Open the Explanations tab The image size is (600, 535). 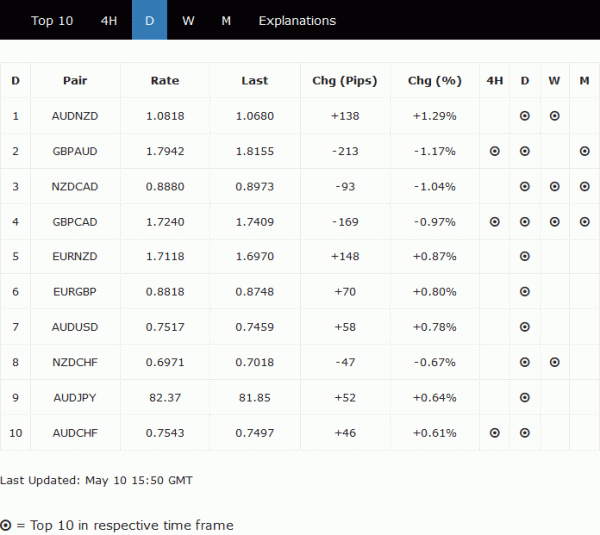[297, 20]
